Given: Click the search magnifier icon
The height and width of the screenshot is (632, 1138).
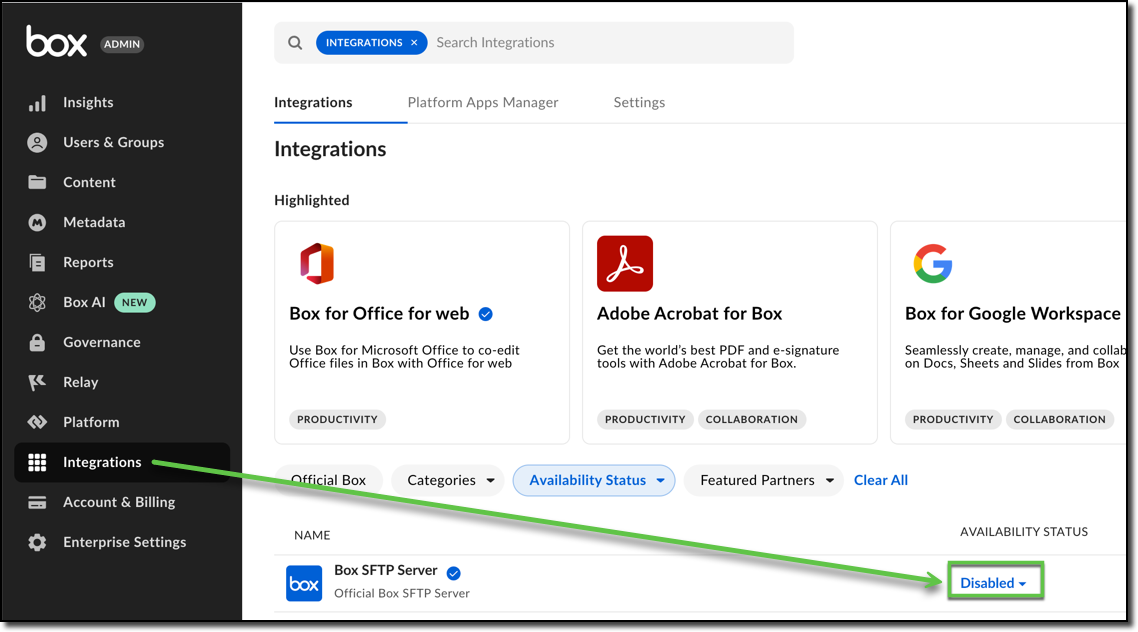Looking at the screenshot, I should (295, 43).
